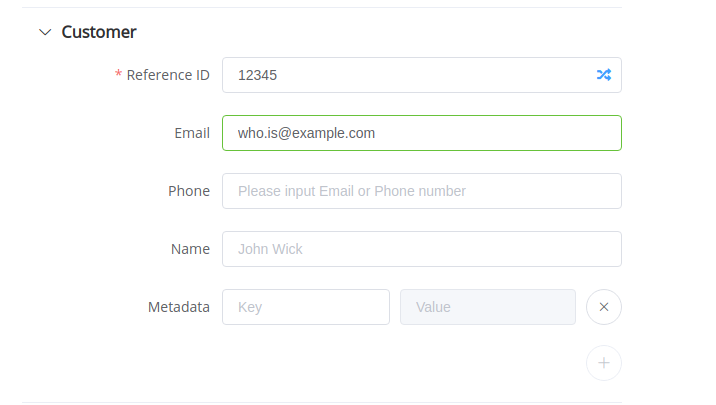Click the Email label text

pyautogui.click(x=191, y=133)
